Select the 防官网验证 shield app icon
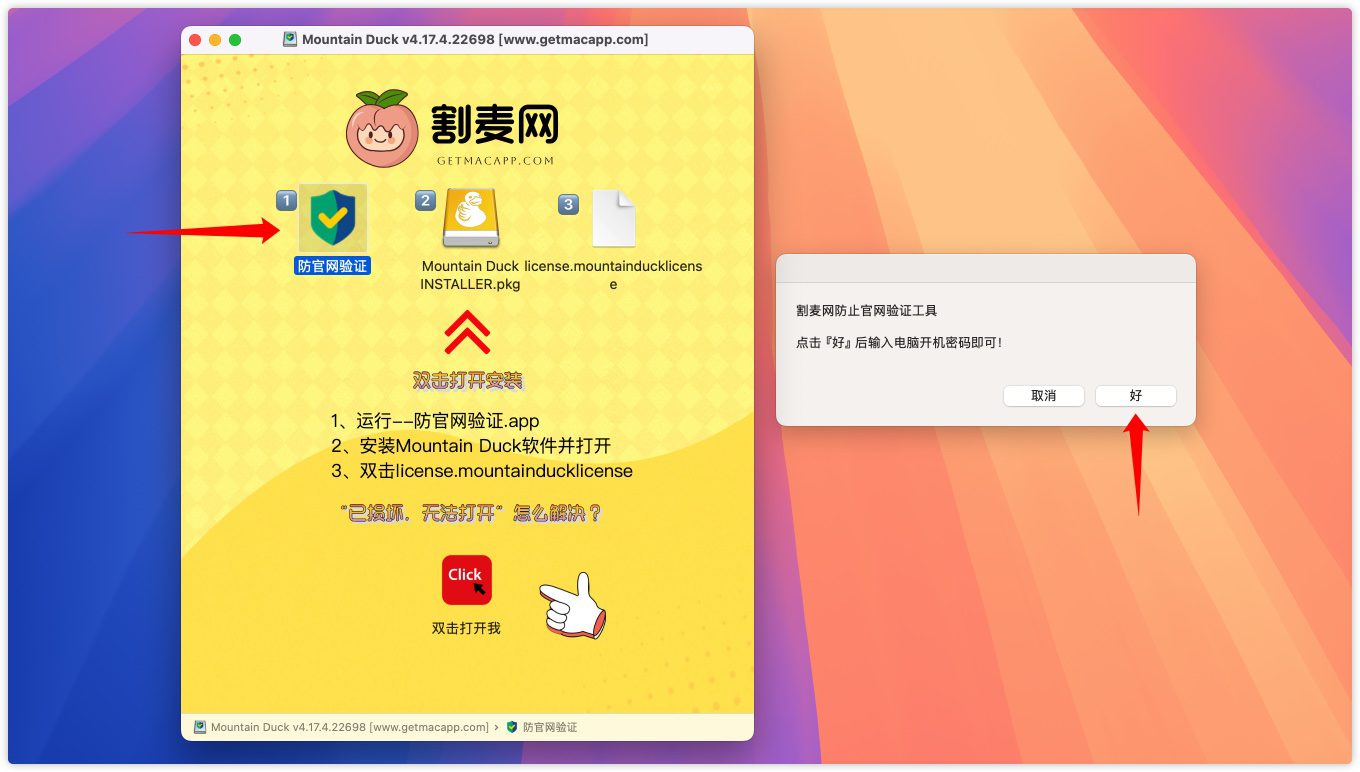The image size is (1360, 772). click(x=333, y=218)
